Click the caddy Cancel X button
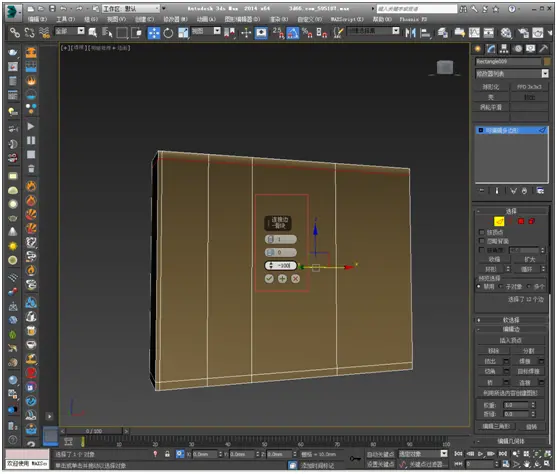 click(295, 279)
